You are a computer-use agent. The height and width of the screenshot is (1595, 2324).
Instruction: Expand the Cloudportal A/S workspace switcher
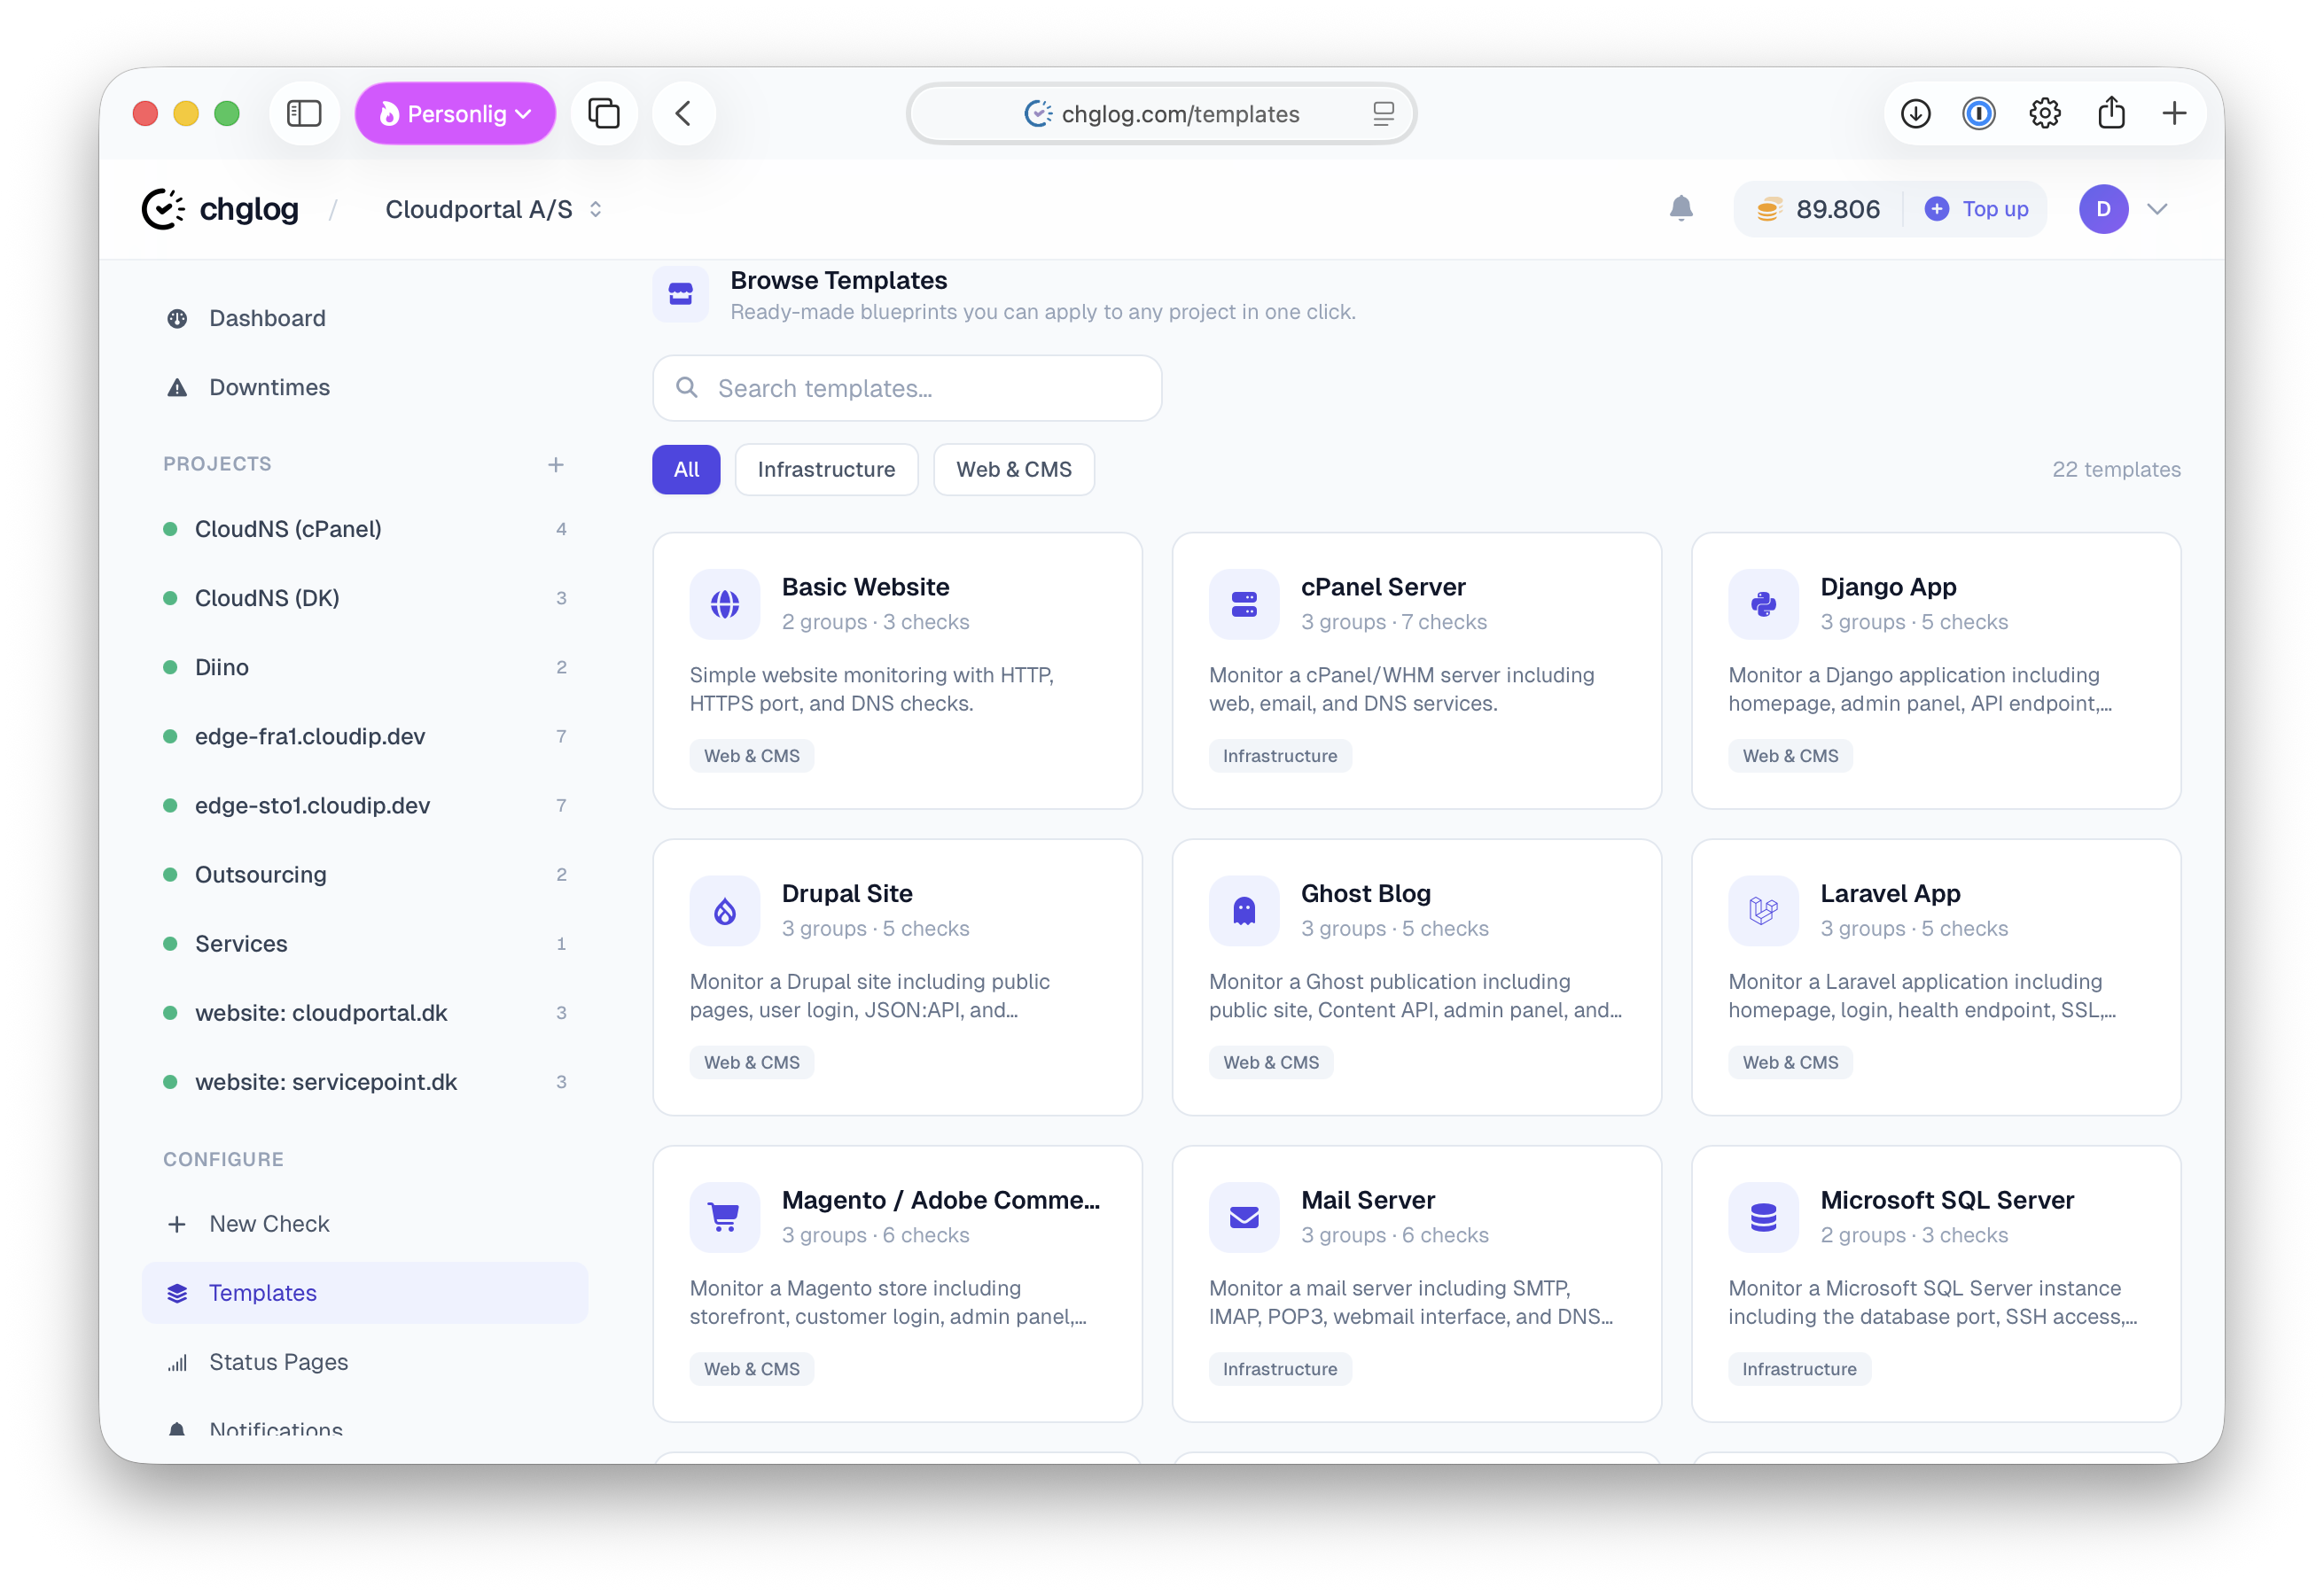(x=494, y=209)
